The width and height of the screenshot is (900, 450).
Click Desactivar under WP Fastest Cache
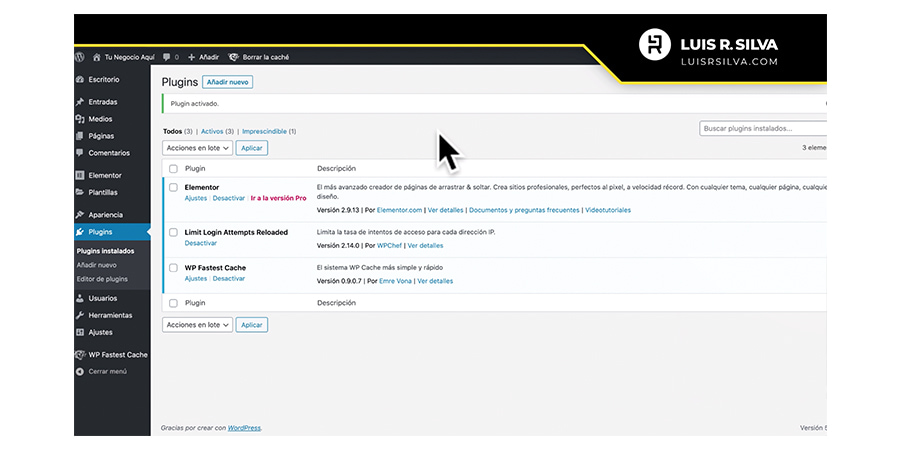(228, 278)
